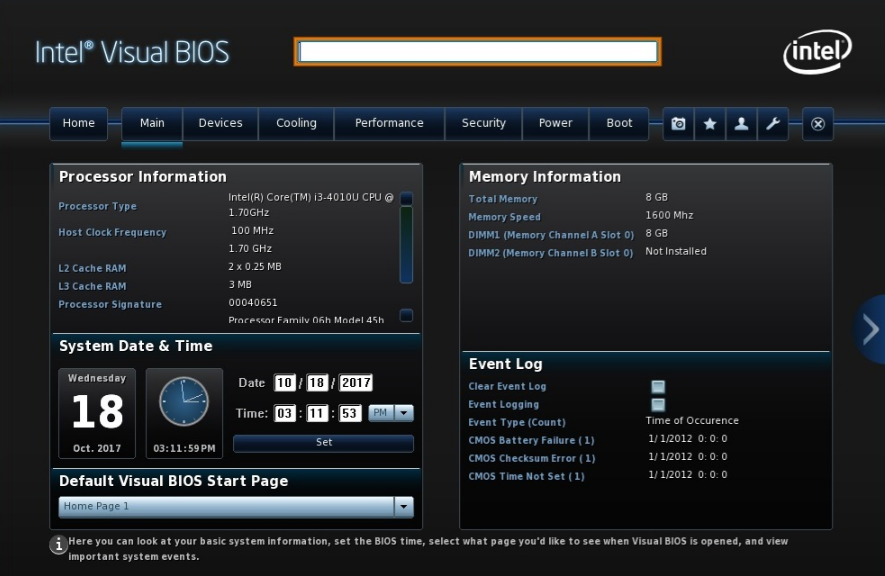Click the Home button
The image size is (885, 576).
[79, 124]
